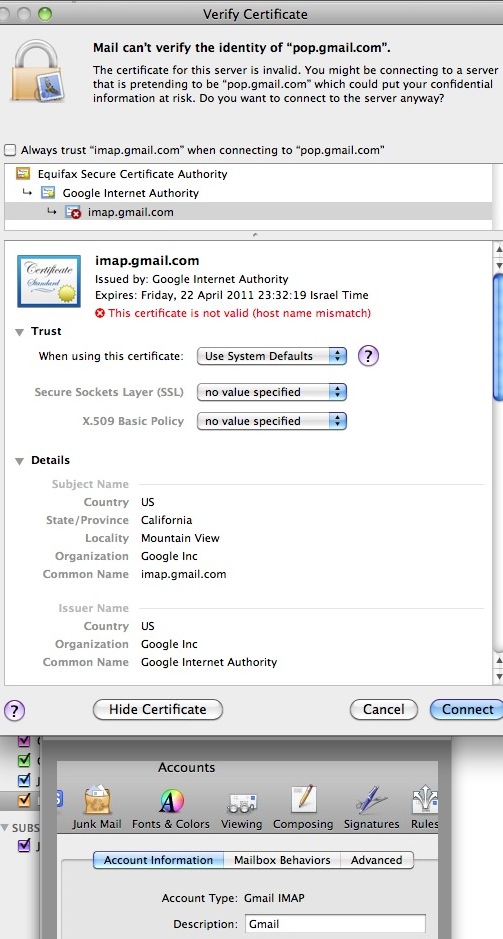Open Secure Sockets Layer (SSL) dropdown
The height and width of the screenshot is (939, 503).
point(272,392)
